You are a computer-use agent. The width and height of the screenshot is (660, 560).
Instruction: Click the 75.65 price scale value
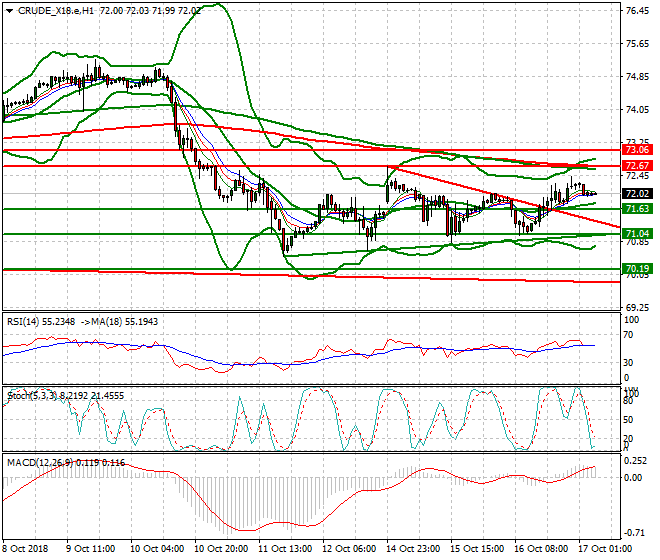pos(637,44)
